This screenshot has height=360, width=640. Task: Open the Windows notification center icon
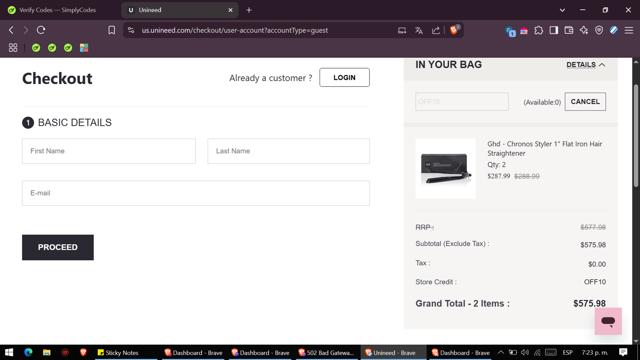click(623, 352)
